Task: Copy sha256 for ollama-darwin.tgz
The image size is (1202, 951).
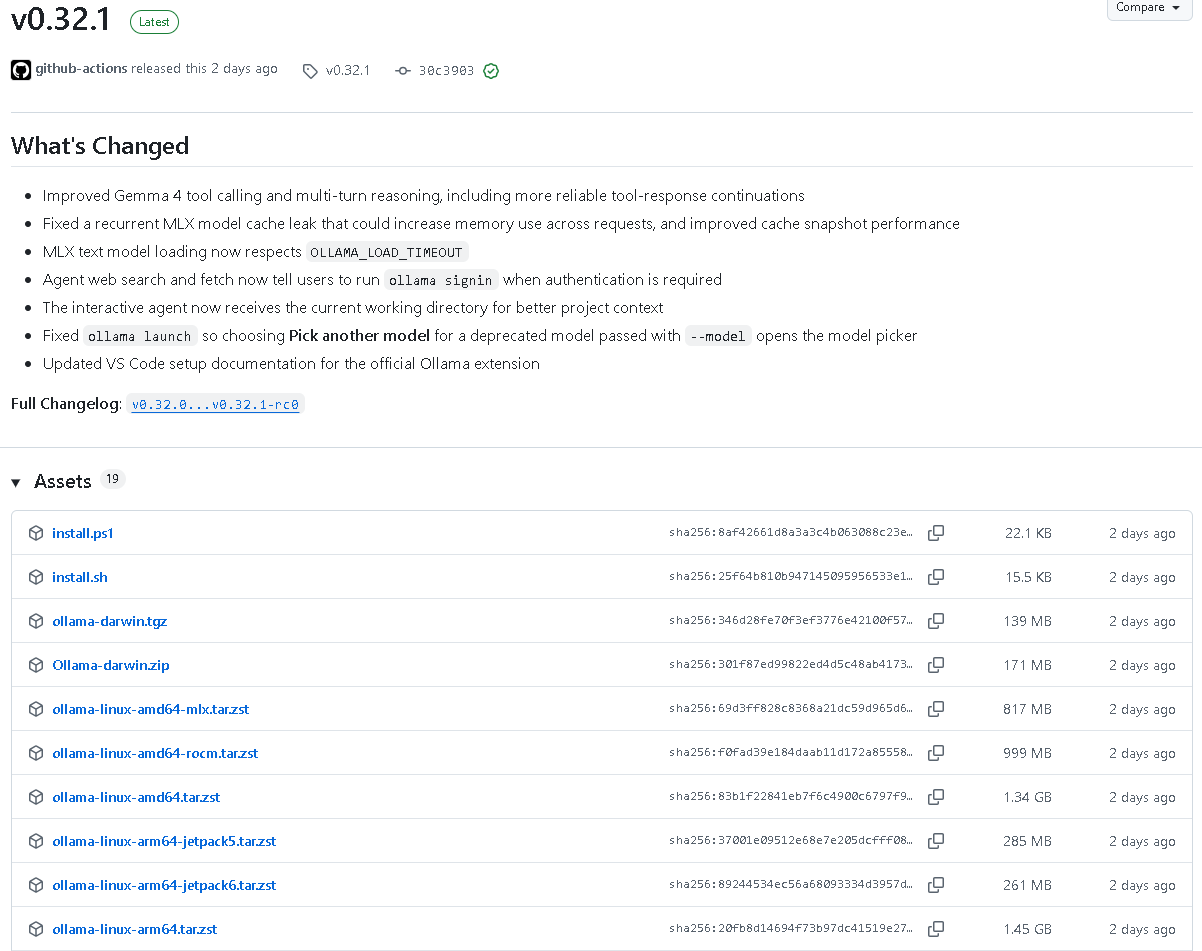Action: (x=936, y=621)
